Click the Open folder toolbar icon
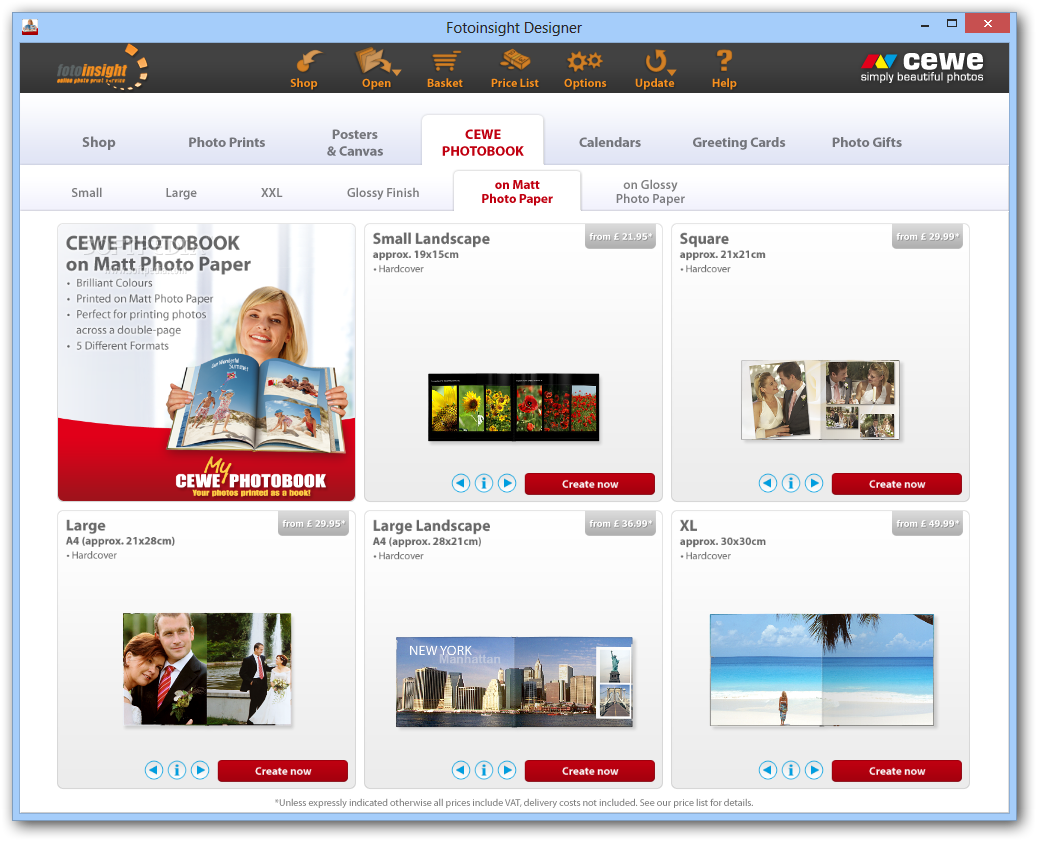Viewport: 1037px width, 841px height. [x=377, y=69]
